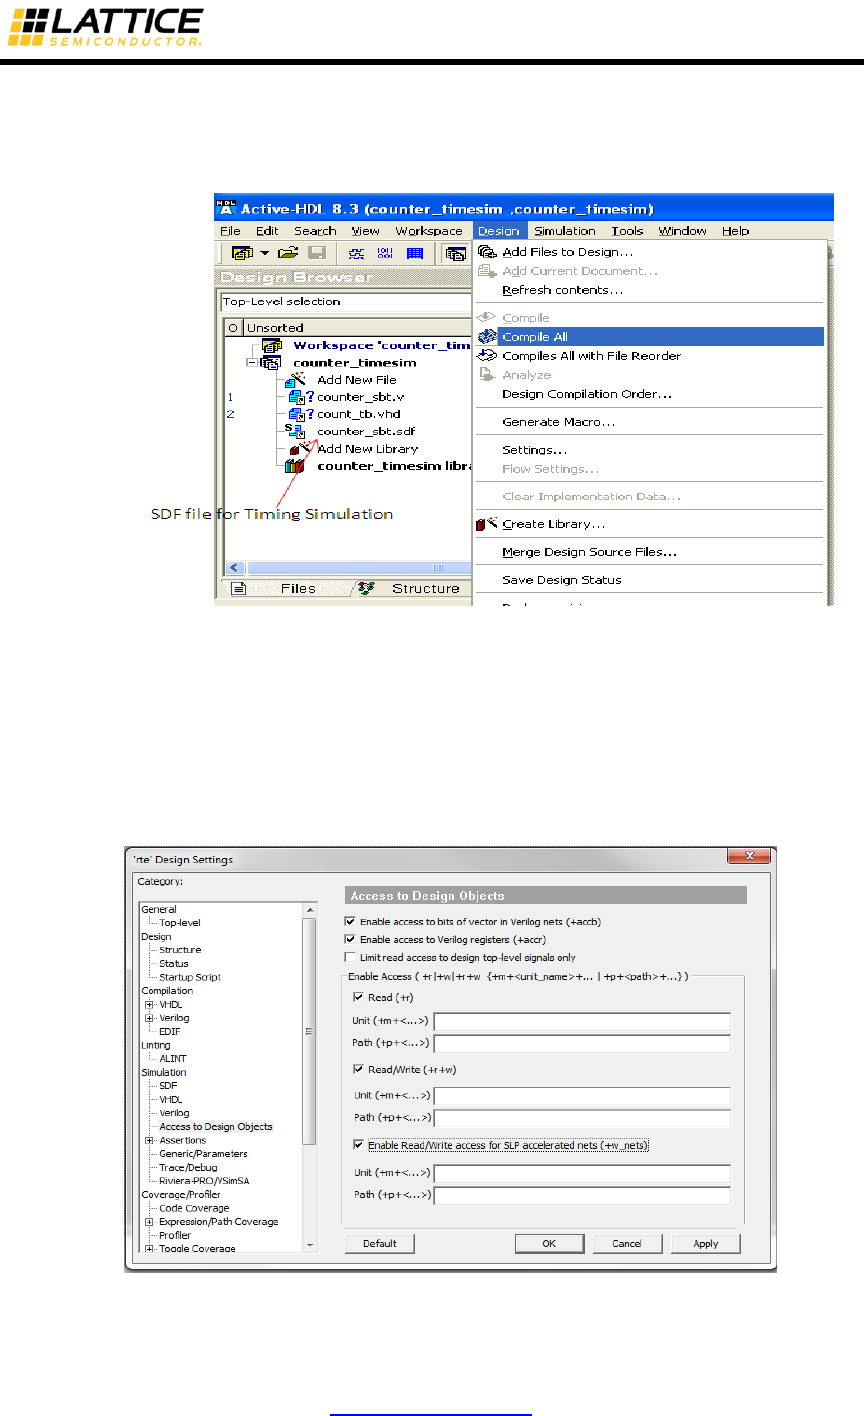Select Access to Design Objects category
The image size is (864, 1416).
click(x=216, y=1127)
